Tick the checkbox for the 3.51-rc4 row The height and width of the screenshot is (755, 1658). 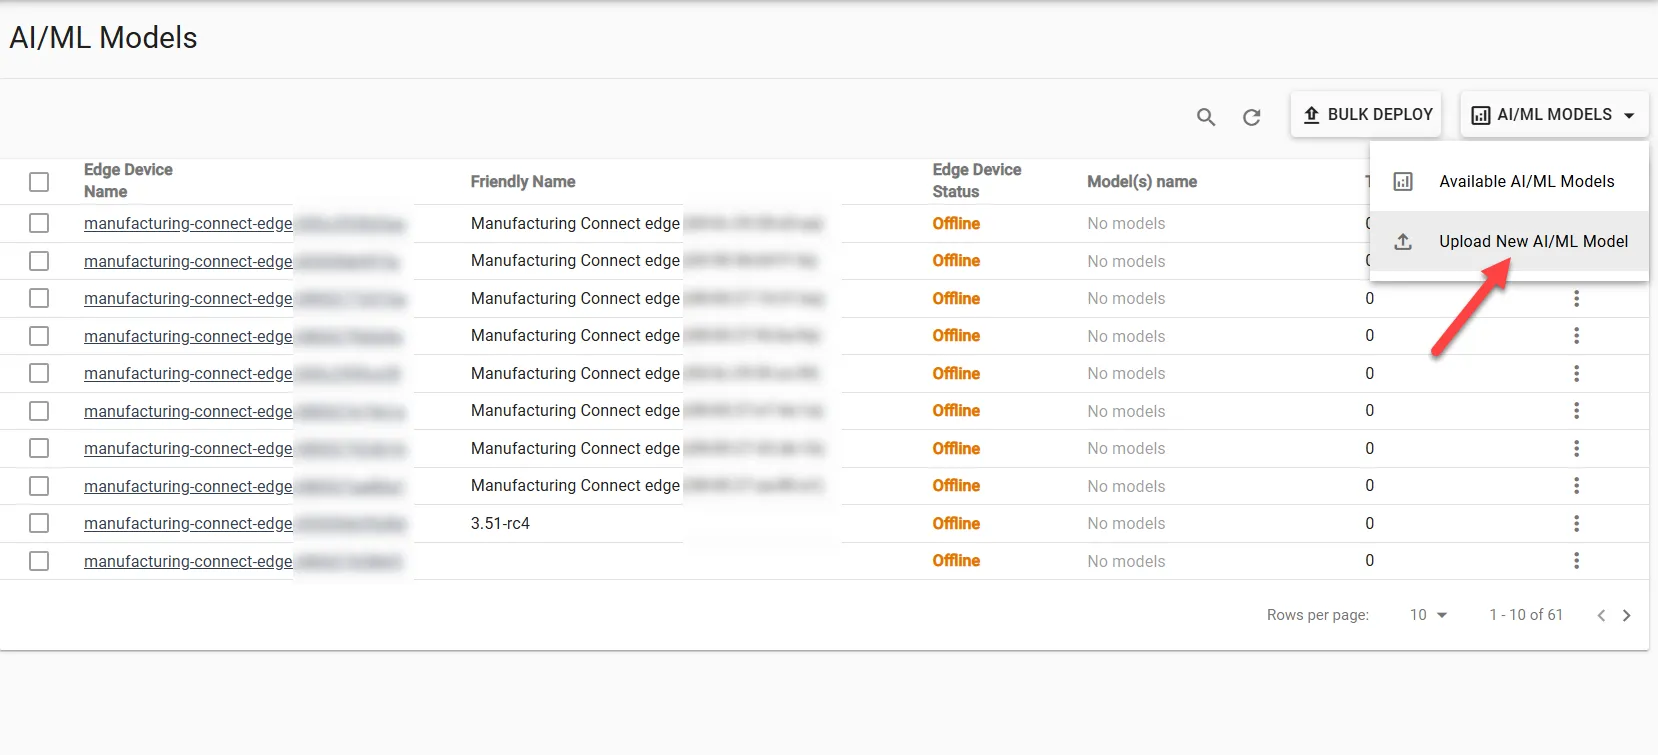39,523
